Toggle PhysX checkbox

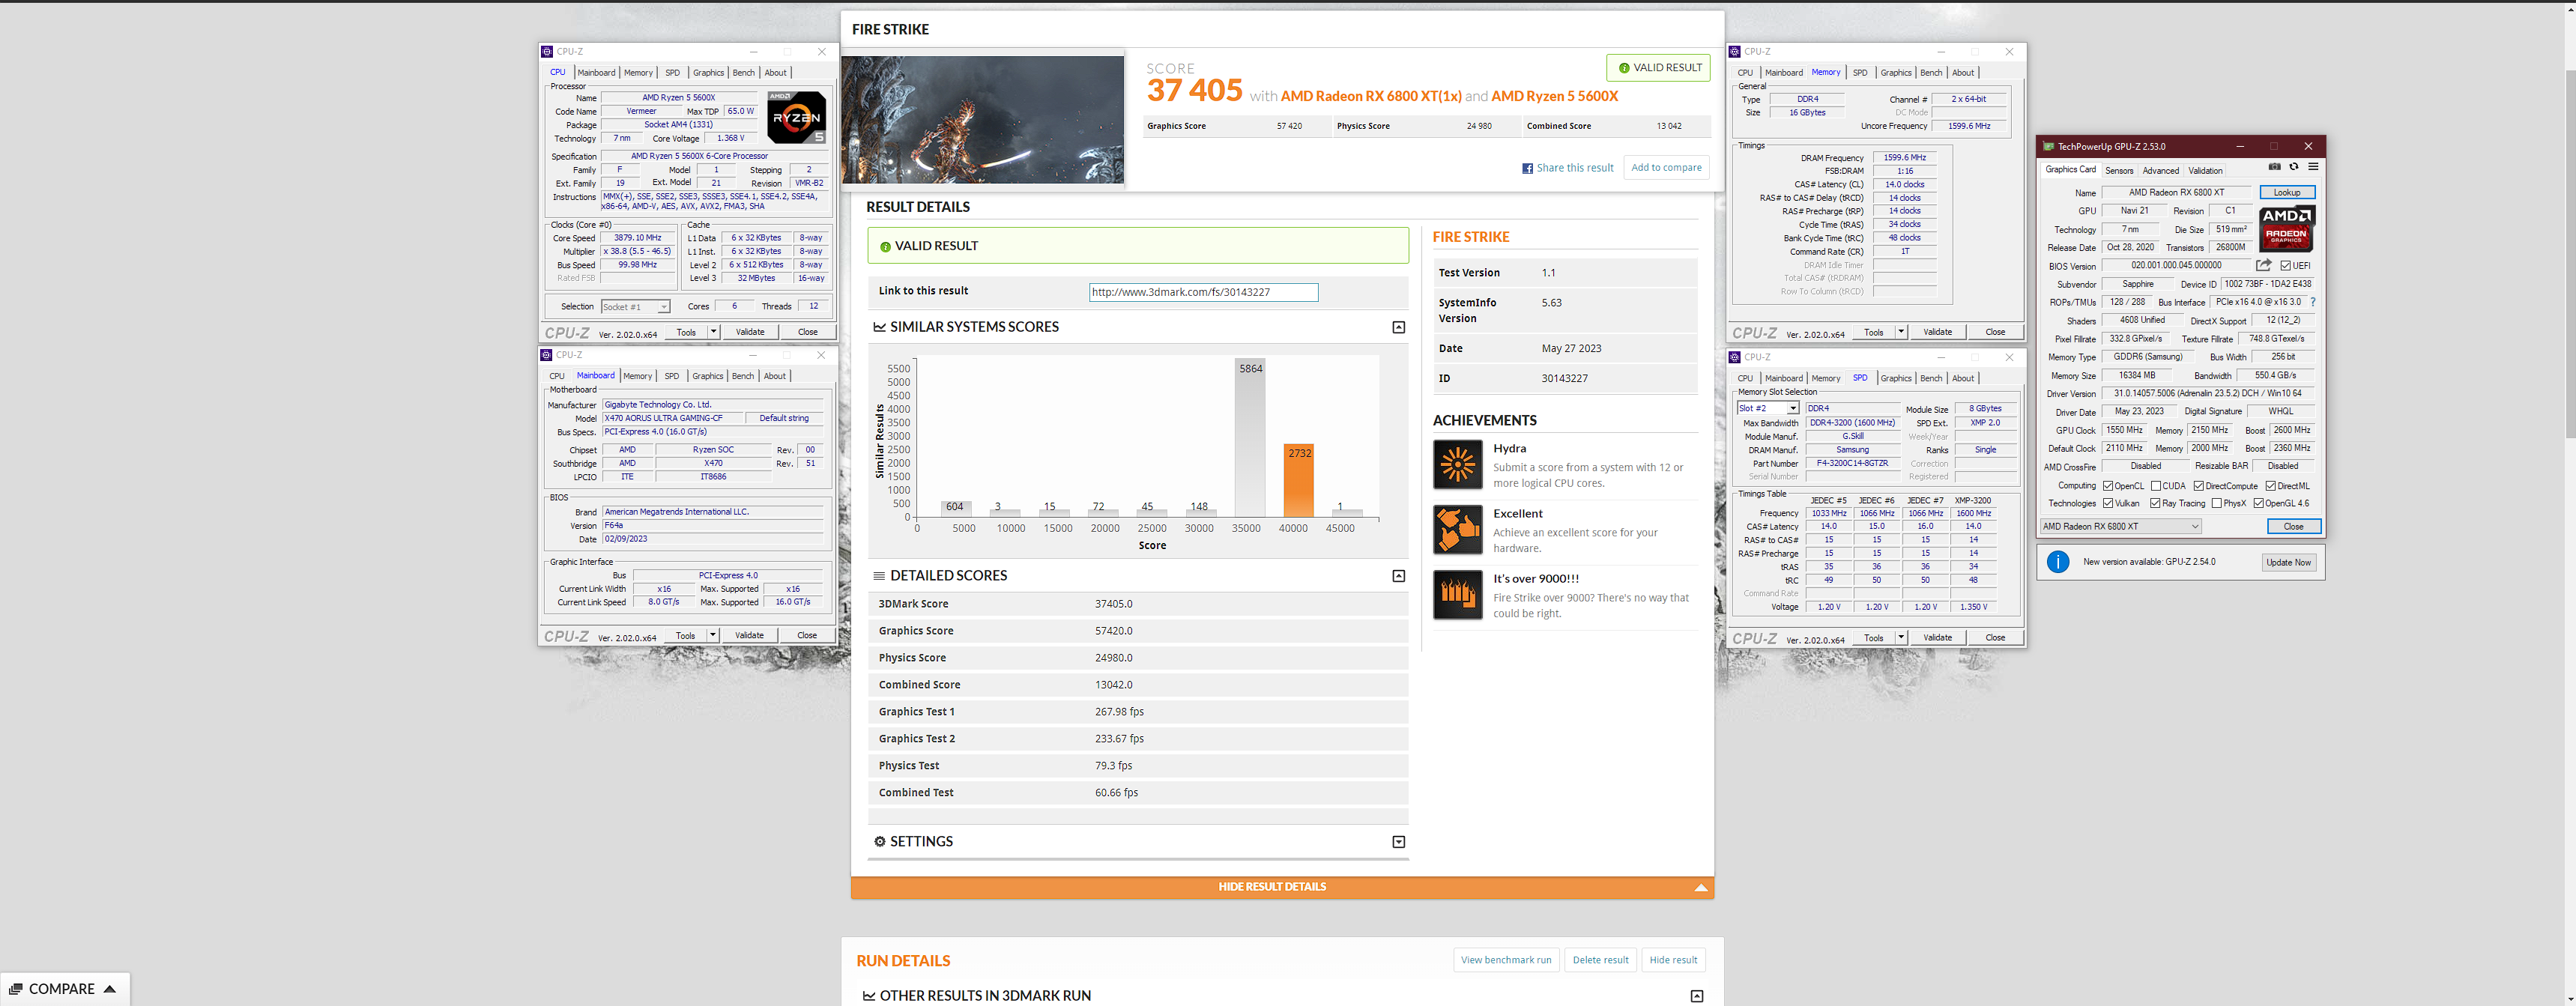click(2217, 504)
